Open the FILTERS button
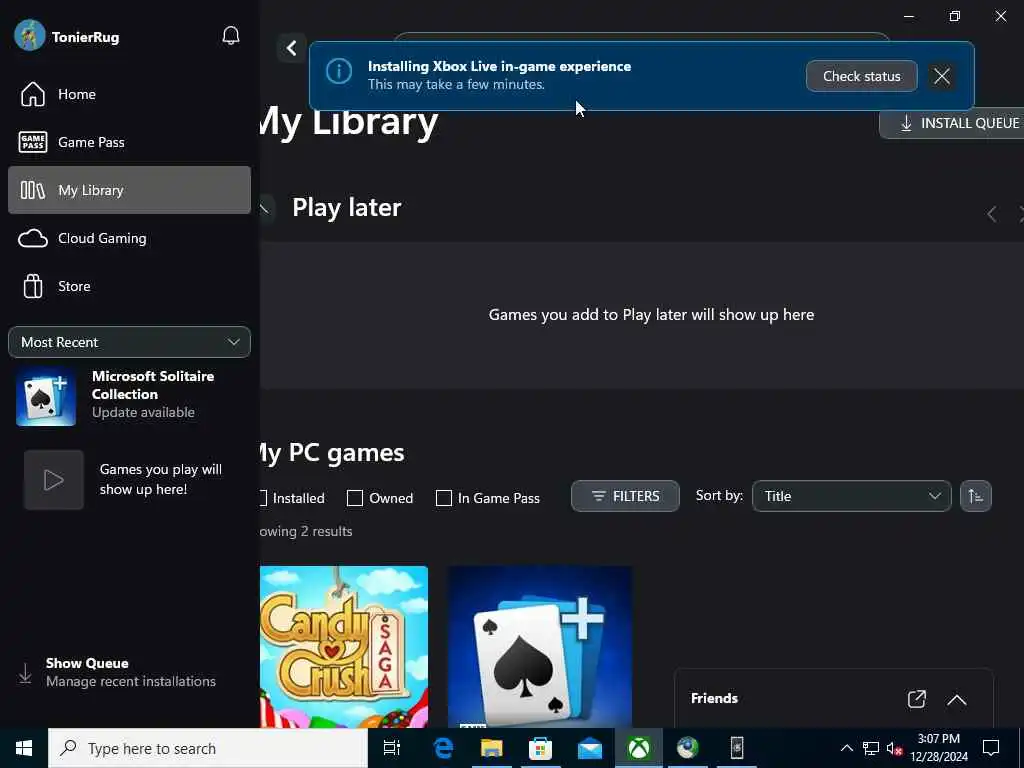1024x768 pixels. point(625,496)
